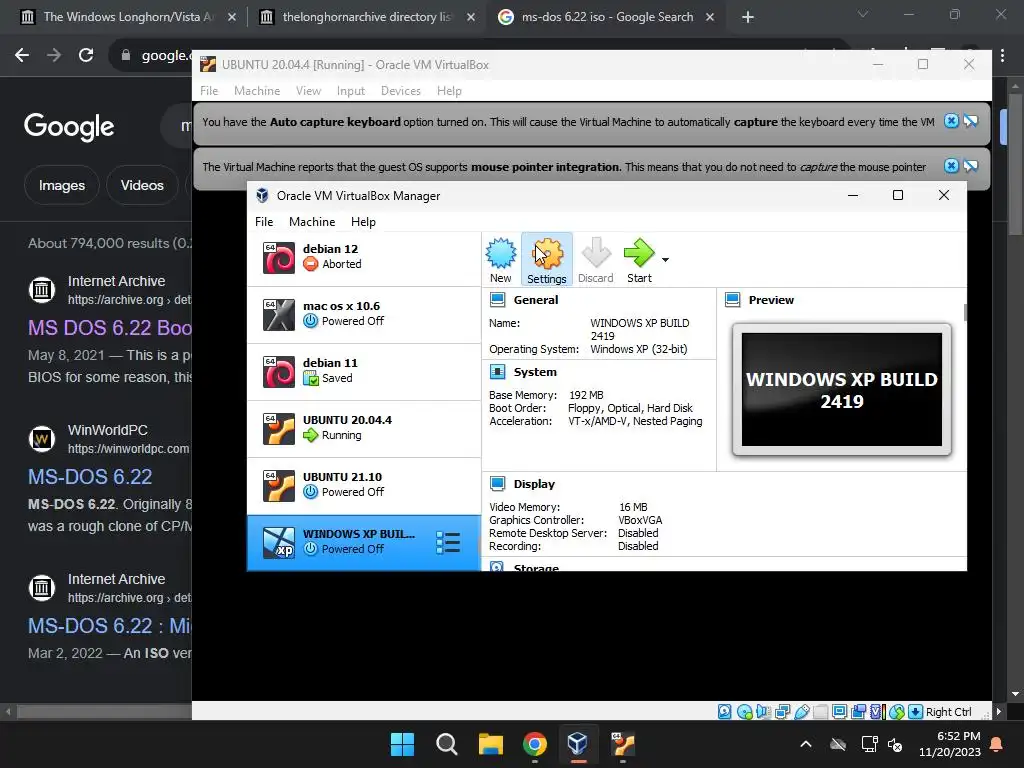Close the ms-dos 6.22 iso Google Search tab
The width and height of the screenshot is (1024, 768).
pyautogui.click(x=710, y=17)
